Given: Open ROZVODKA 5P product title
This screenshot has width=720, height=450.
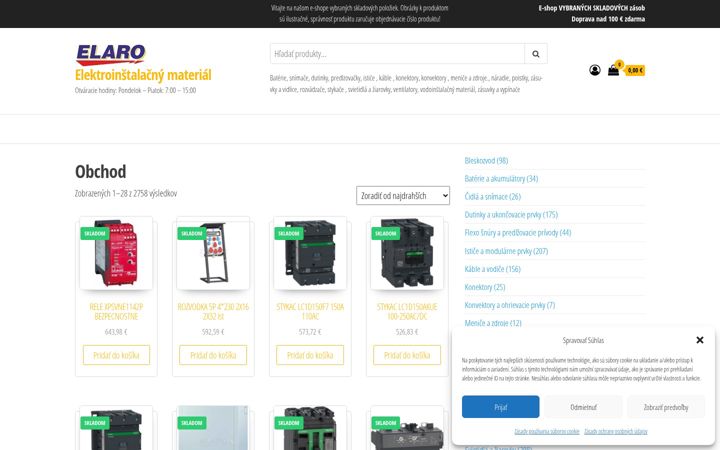Looking at the screenshot, I should point(213,311).
